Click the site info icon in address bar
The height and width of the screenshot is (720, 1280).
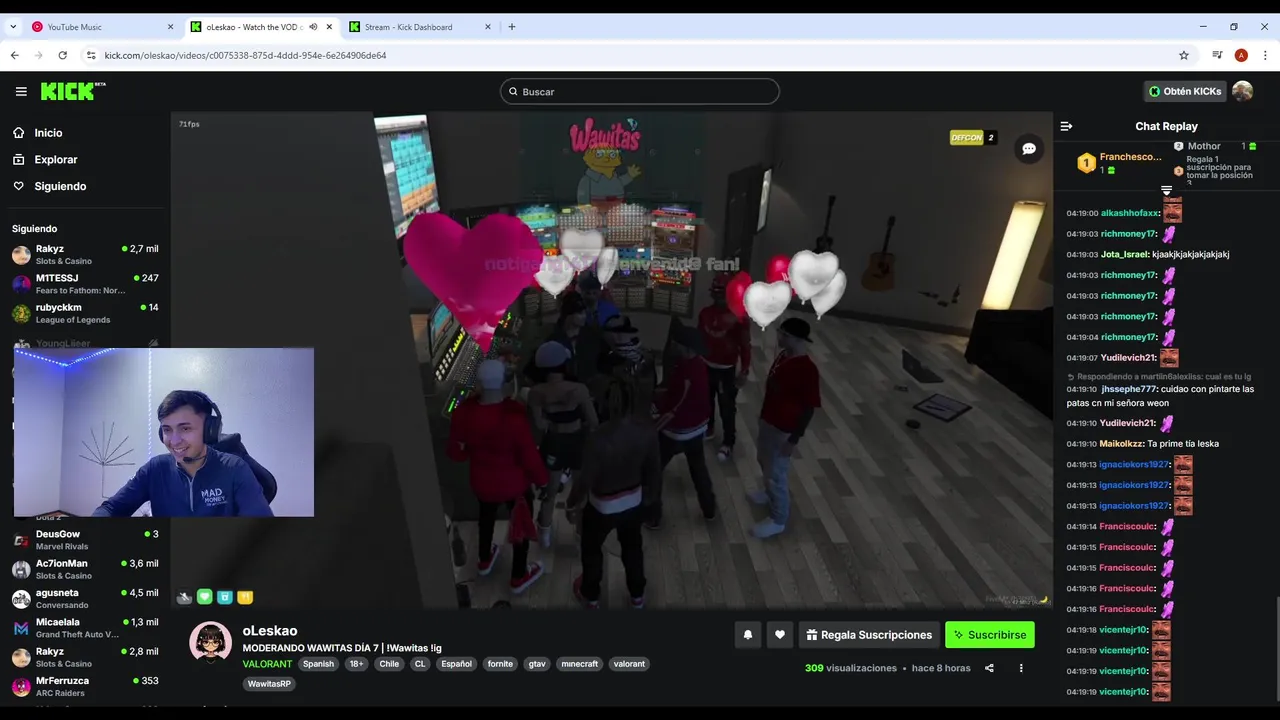pos(91,55)
